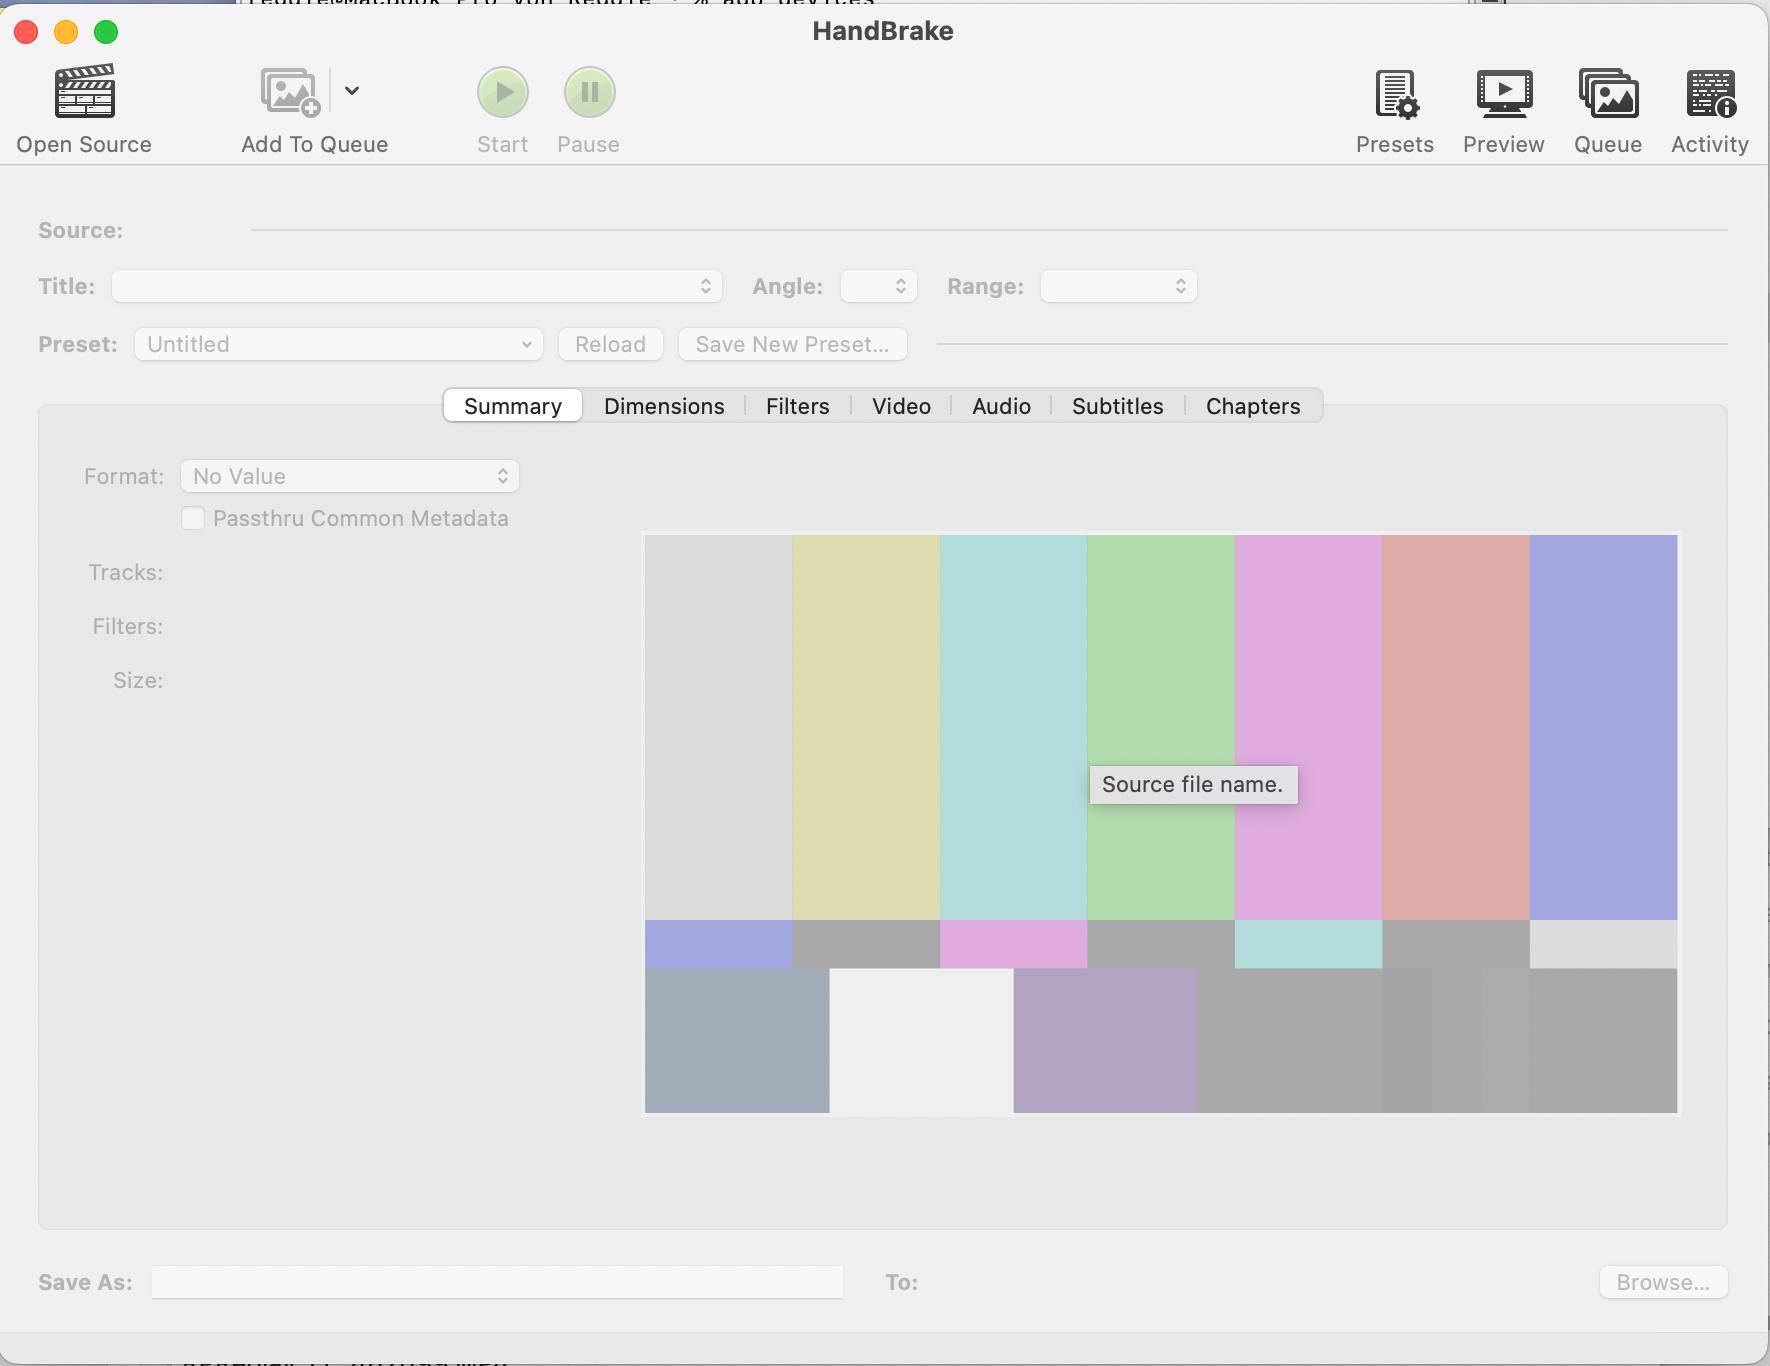This screenshot has width=1770, height=1366.
Task: Click the Start encode play button
Action: click(x=502, y=92)
